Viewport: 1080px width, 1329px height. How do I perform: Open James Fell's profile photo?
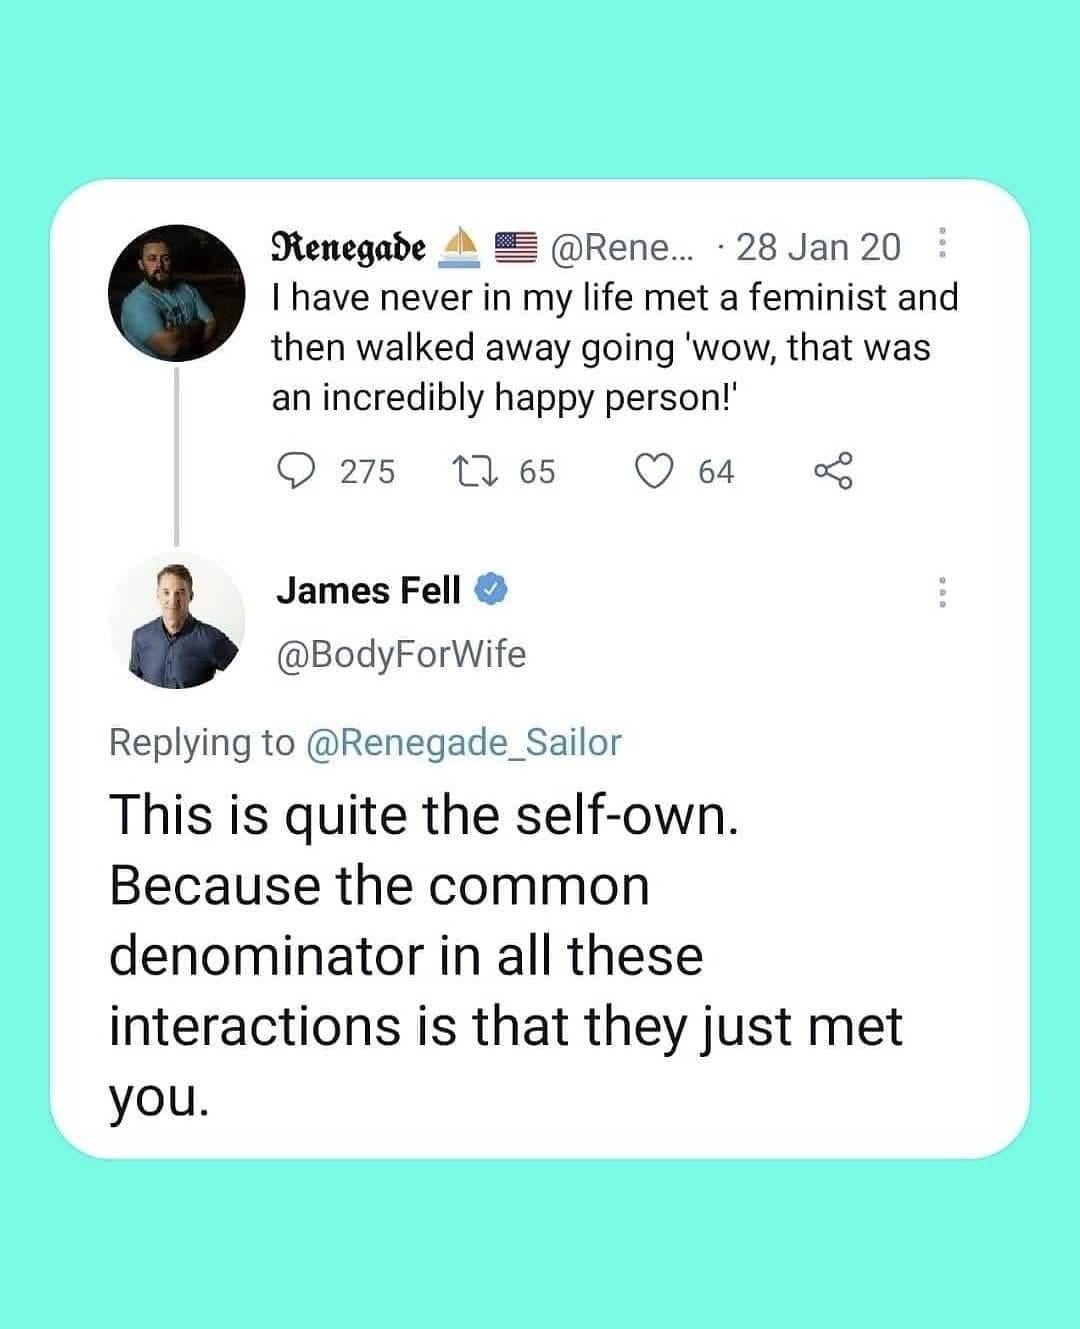point(176,620)
